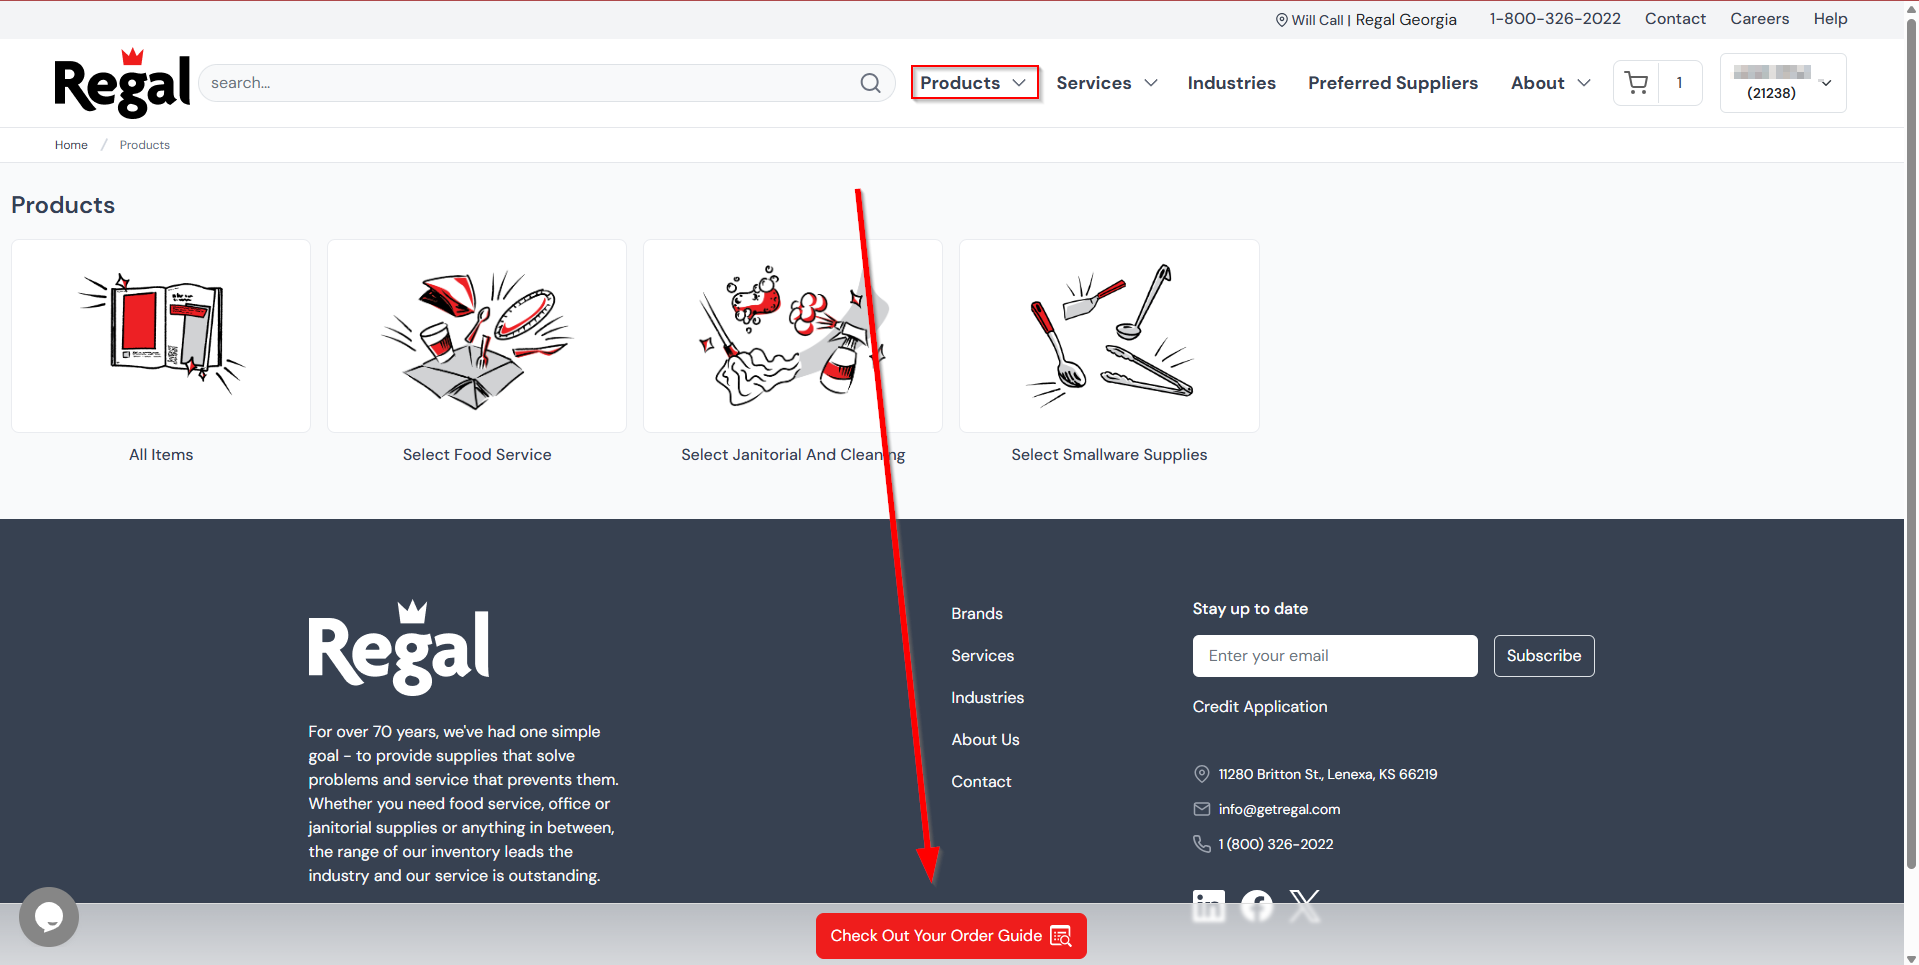Screen dimensions: 1919x965
Task: Click the Products breadcrumb
Action: point(145,145)
